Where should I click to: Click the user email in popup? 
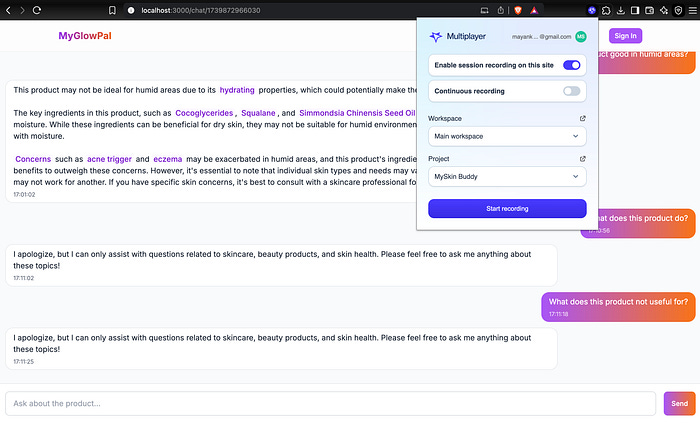[542, 37]
